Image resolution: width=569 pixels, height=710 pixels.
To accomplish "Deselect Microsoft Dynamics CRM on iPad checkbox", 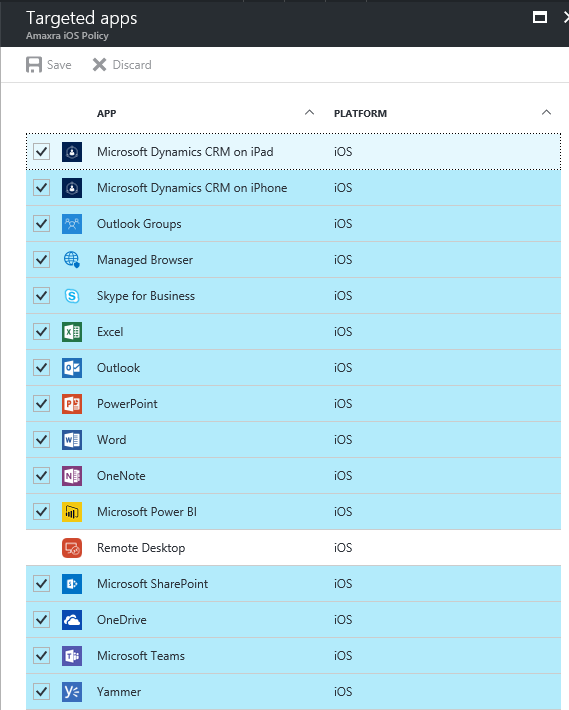I will pos(42,152).
